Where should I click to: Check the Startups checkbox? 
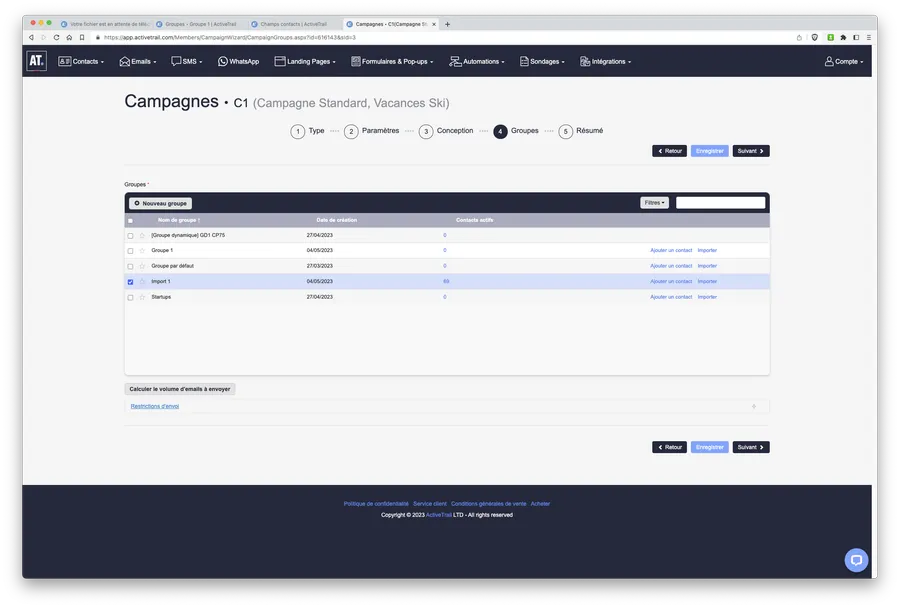click(x=130, y=297)
